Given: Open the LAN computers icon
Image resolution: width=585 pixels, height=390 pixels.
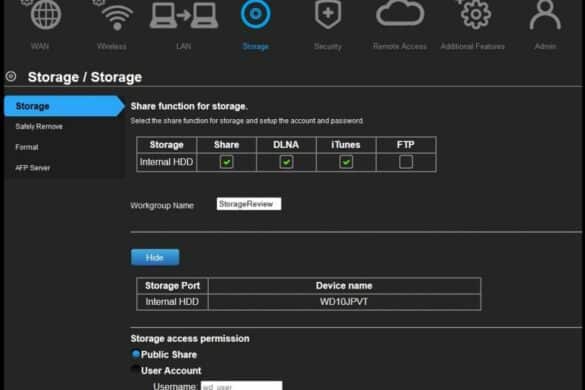Looking at the screenshot, I should pyautogui.click(x=184, y=16).
